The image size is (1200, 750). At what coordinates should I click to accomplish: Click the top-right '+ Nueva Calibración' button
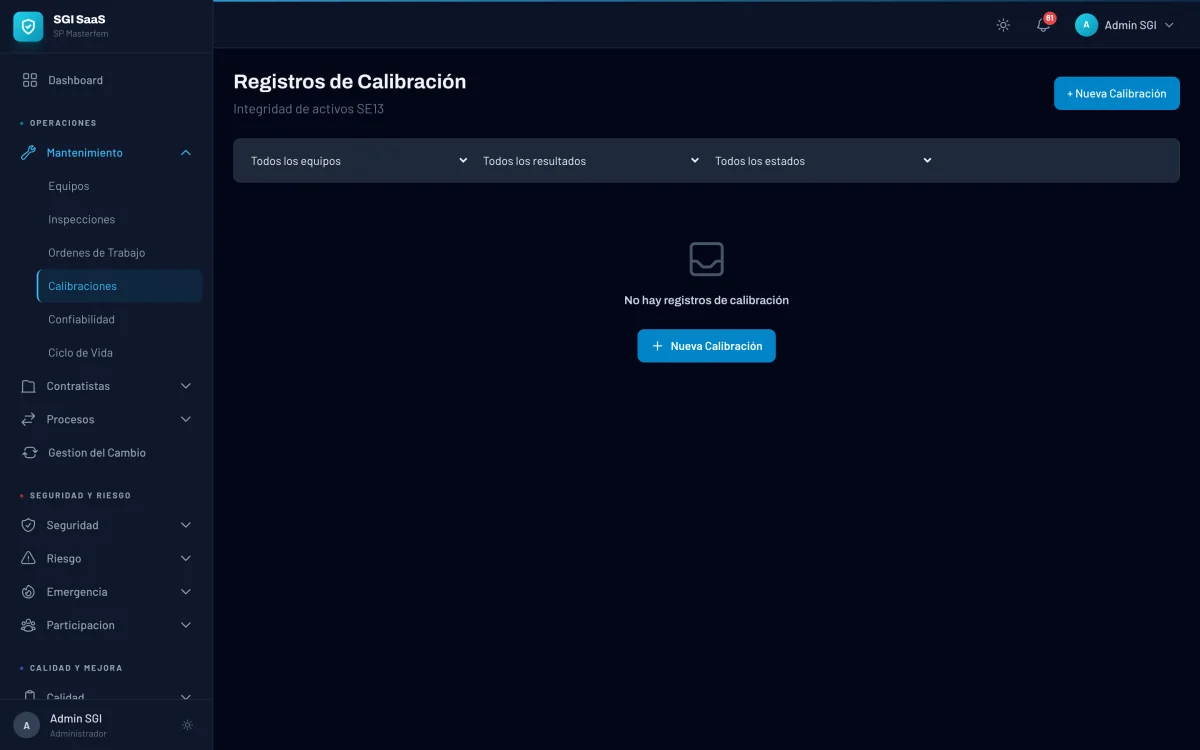[x=1116, y=94]
